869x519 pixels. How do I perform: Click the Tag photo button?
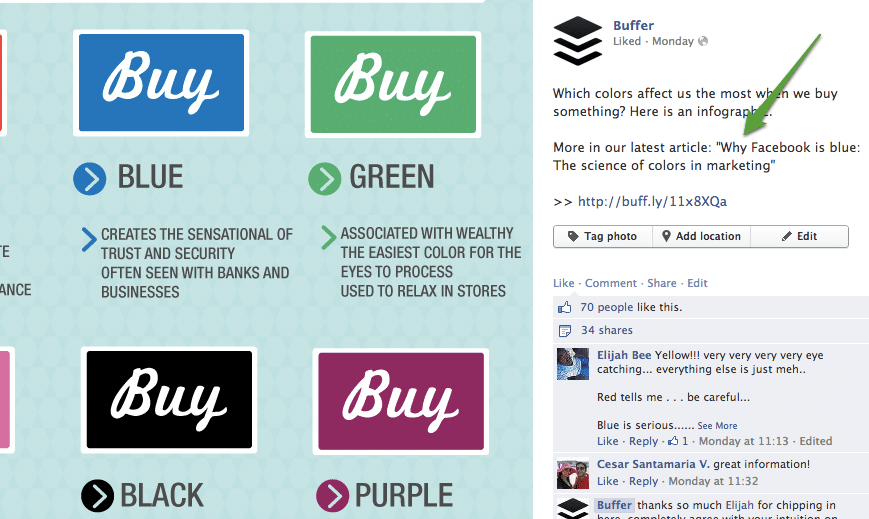[602, 236]
